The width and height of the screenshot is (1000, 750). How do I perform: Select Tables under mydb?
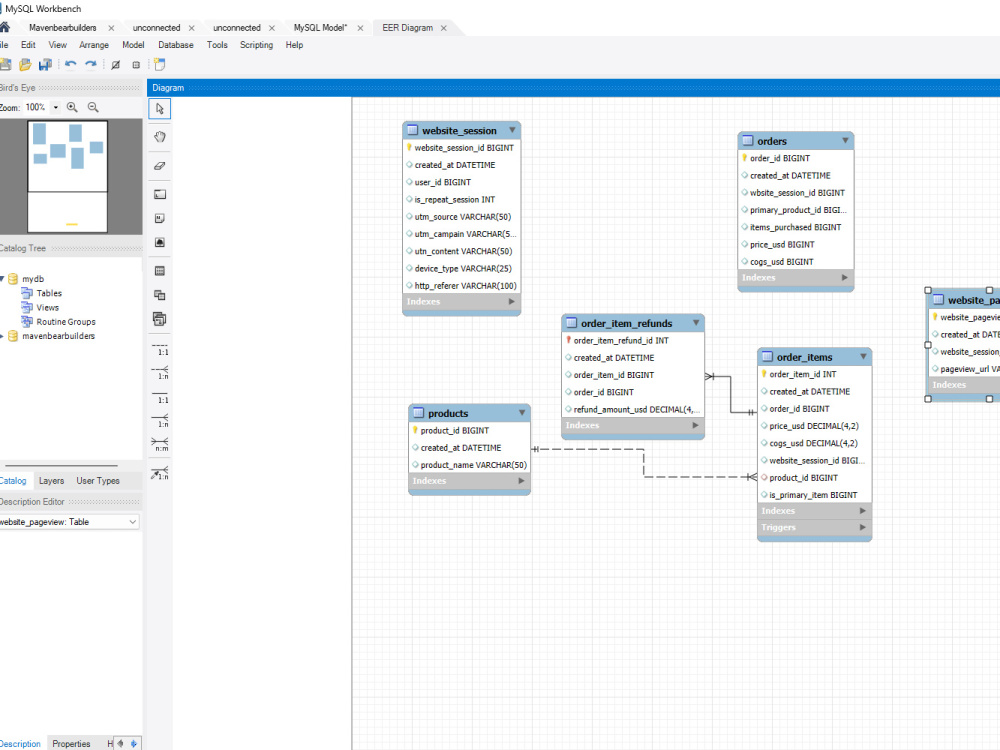(49, 293)
